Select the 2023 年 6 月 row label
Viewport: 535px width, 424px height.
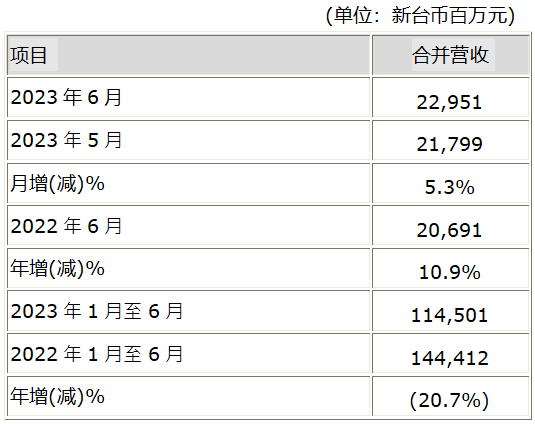(66, 97)
